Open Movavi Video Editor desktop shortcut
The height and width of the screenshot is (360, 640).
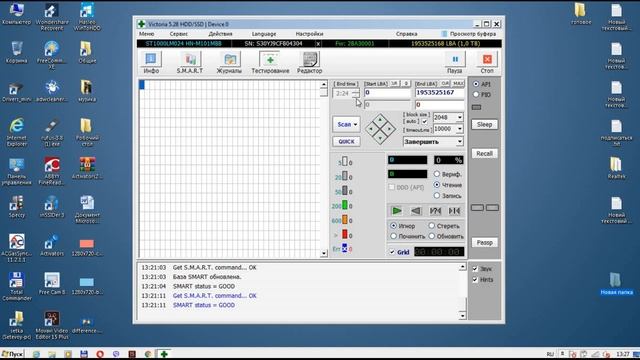52,325
